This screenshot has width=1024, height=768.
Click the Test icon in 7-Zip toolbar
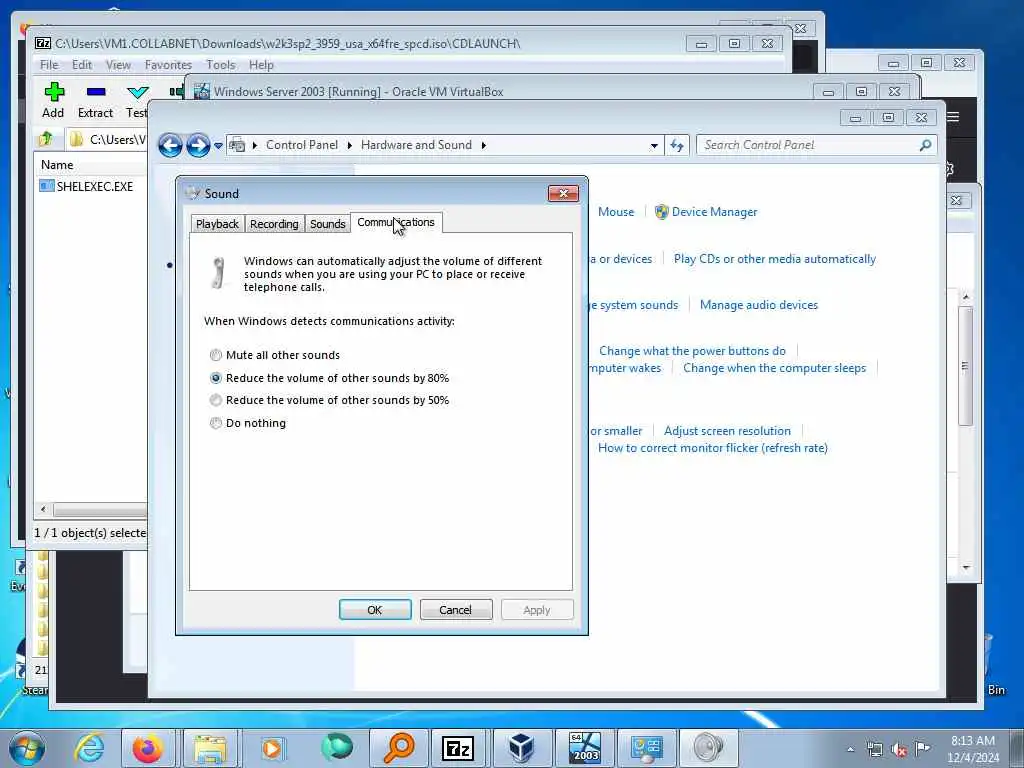138,92
